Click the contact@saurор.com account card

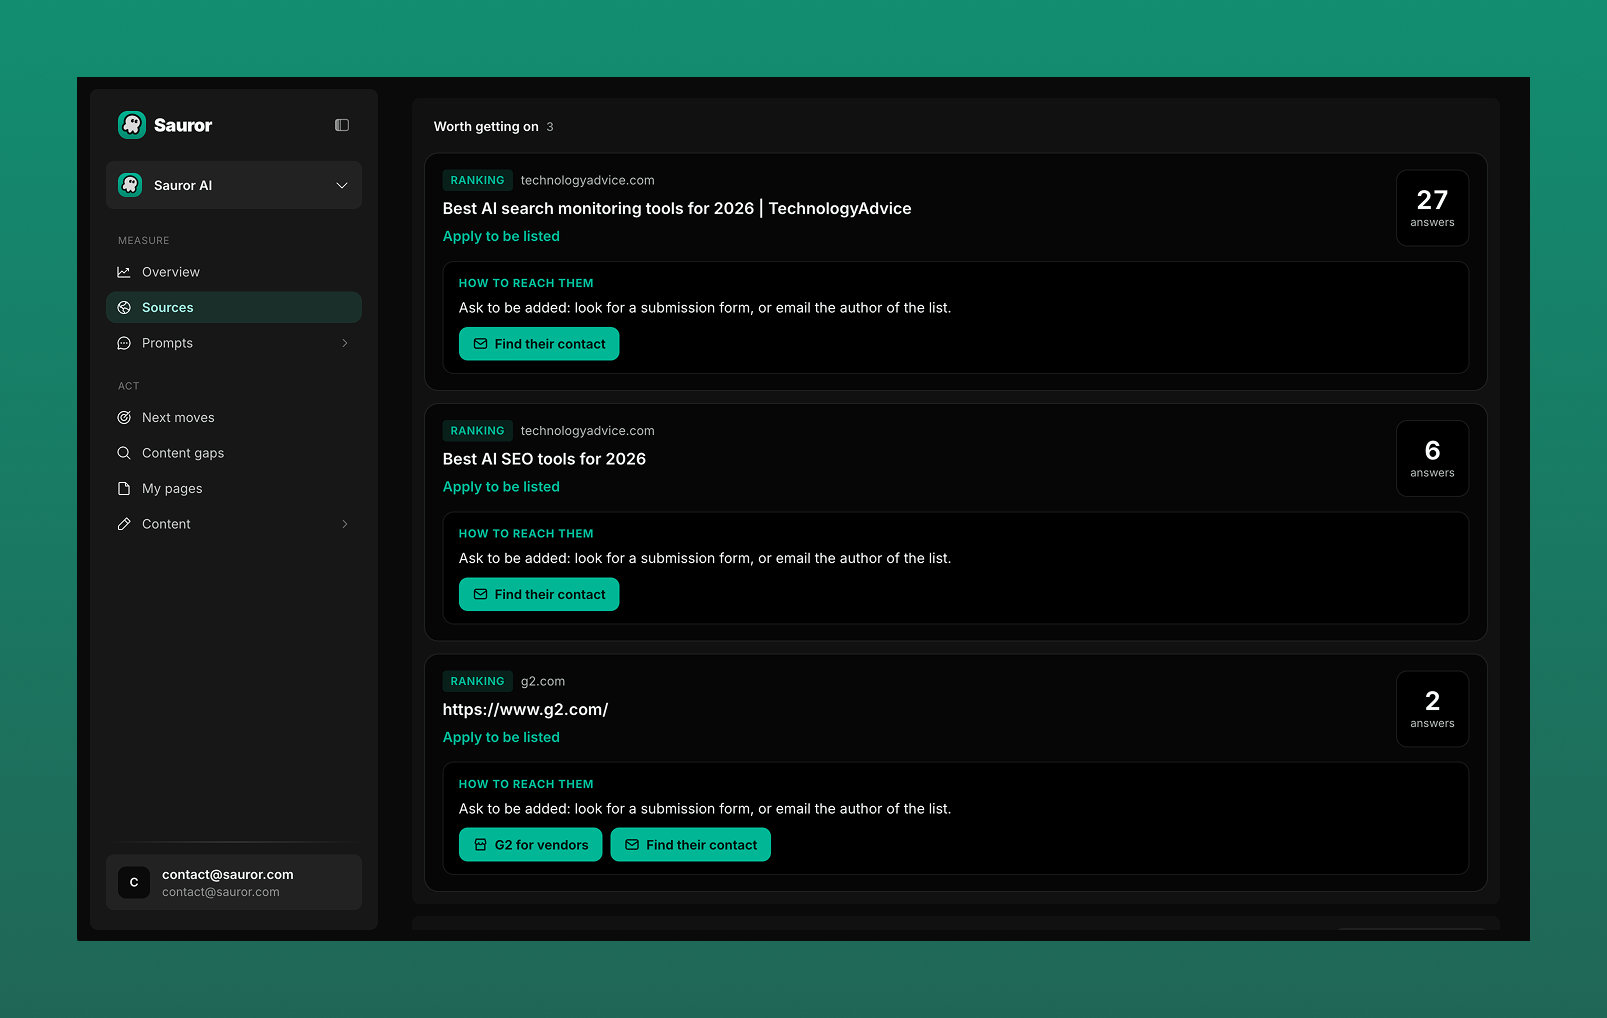click(234, 882)
